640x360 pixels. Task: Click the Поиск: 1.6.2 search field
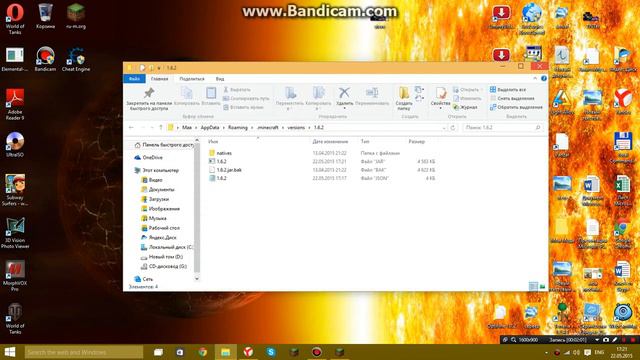[504, 128]
